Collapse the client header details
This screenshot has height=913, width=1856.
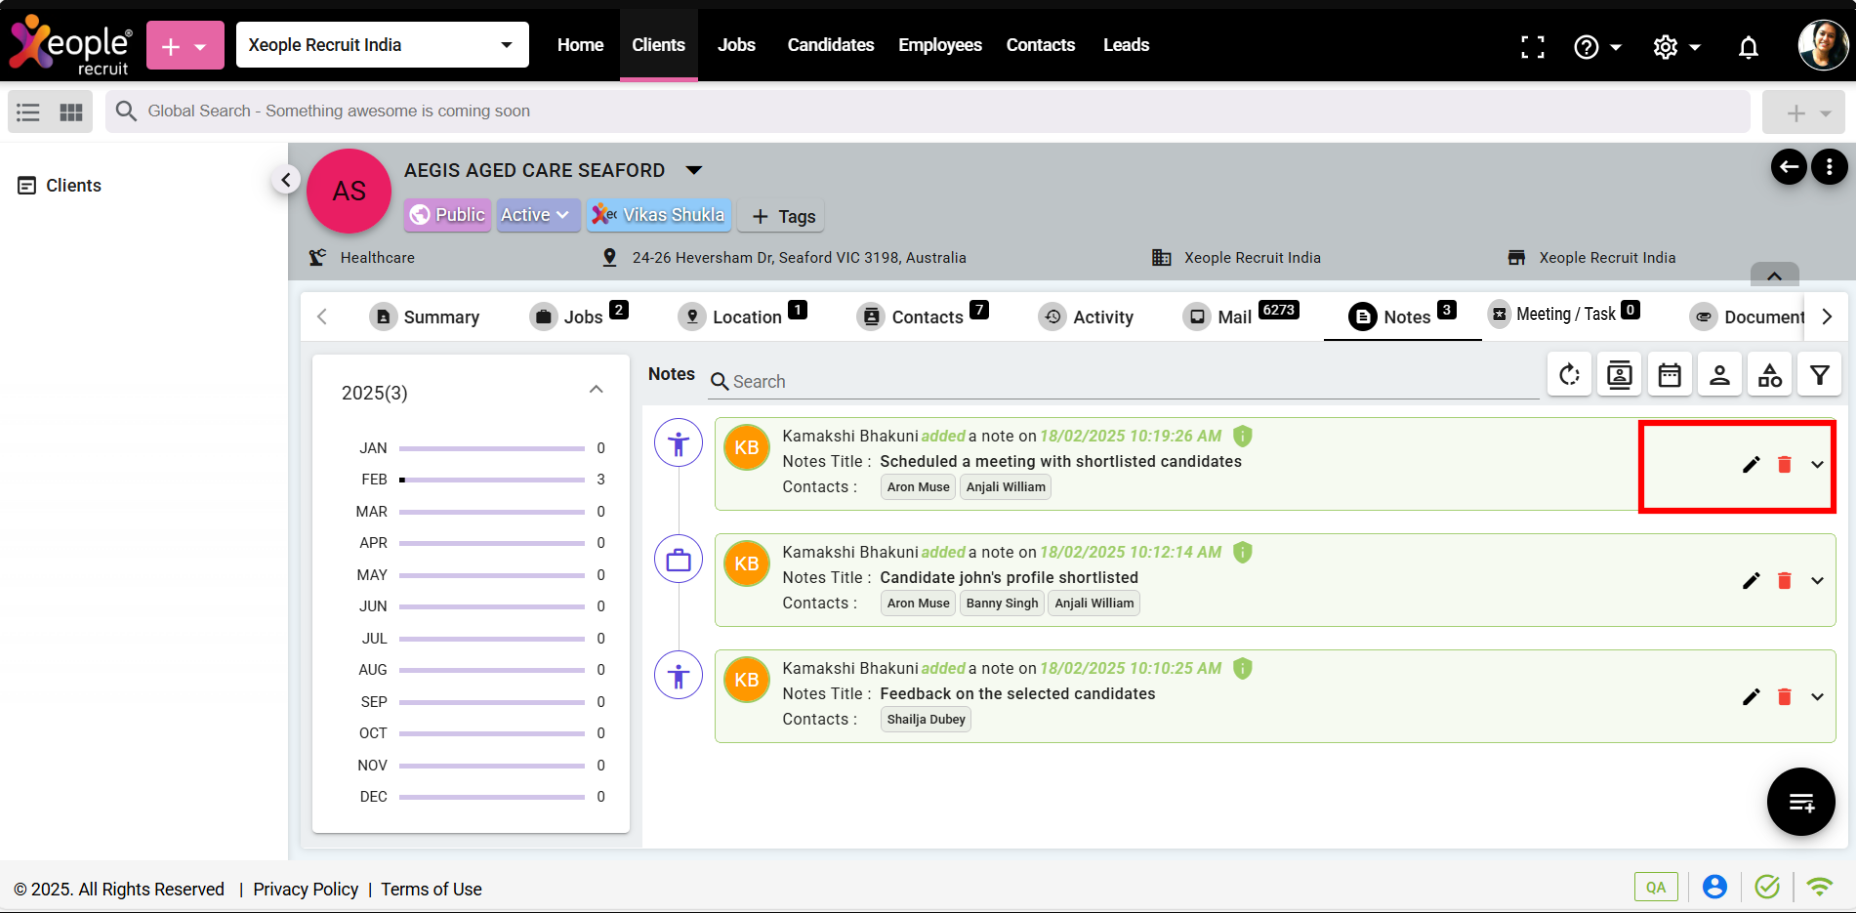[x=1774, y=275]
